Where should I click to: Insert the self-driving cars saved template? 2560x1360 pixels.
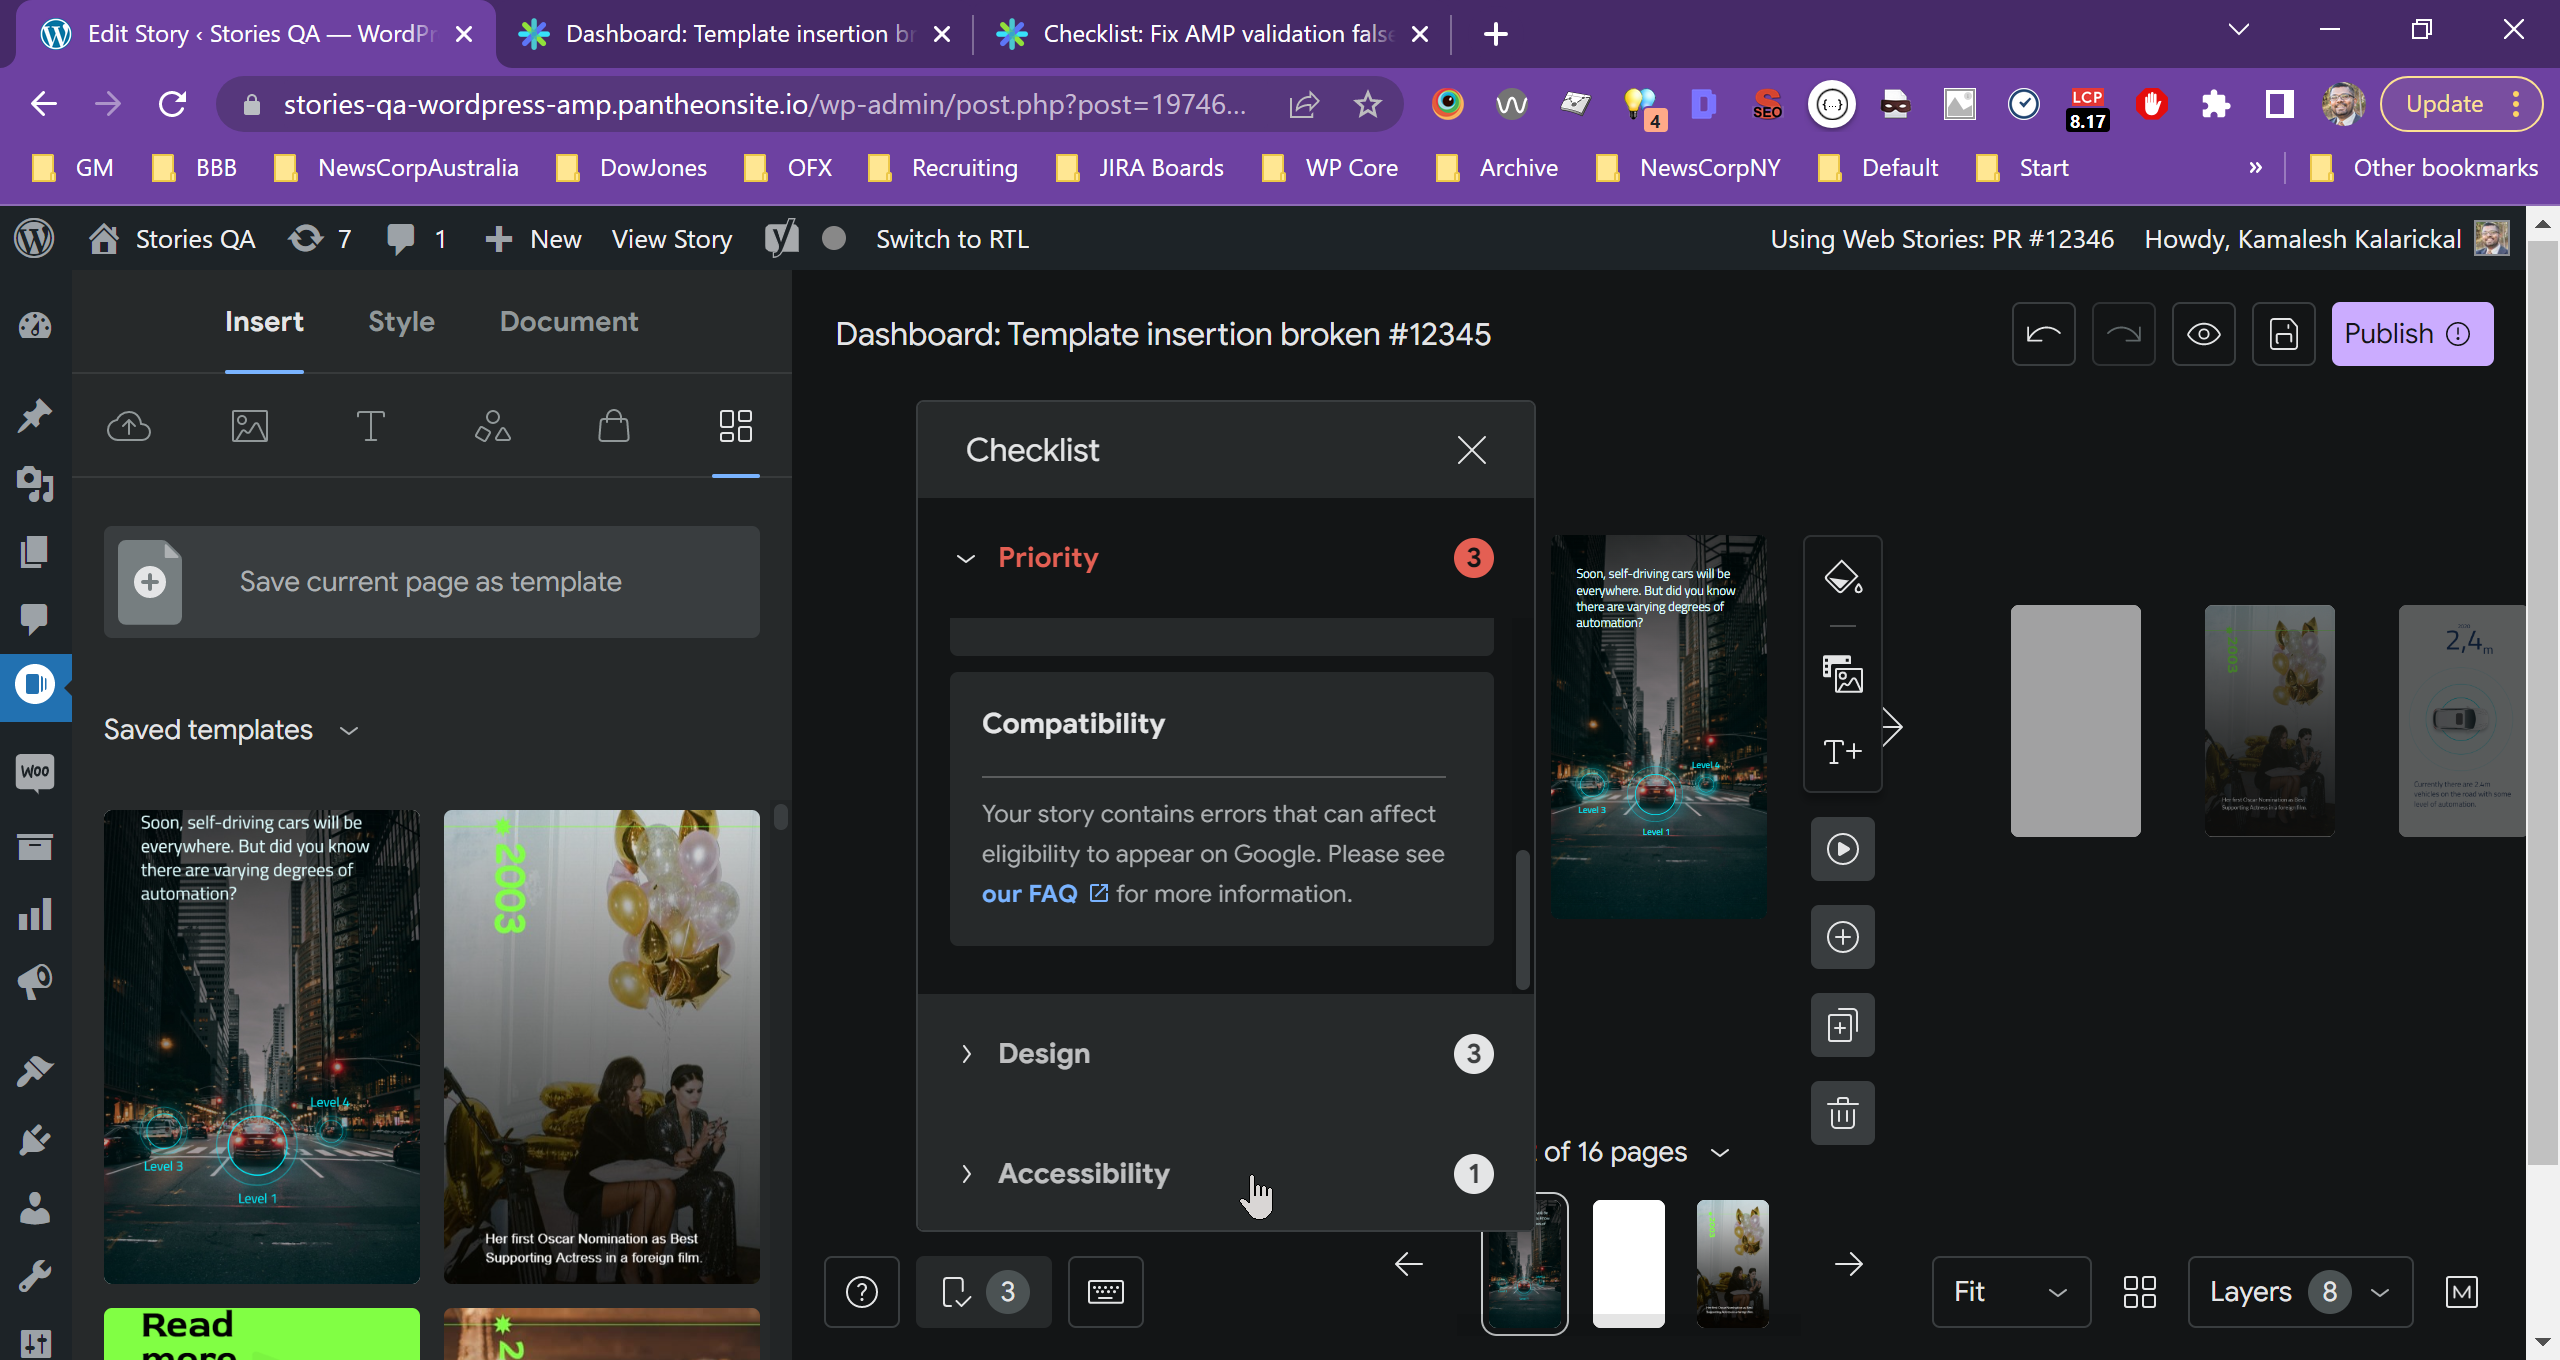pyautogui.click(x=262, y=1046)
